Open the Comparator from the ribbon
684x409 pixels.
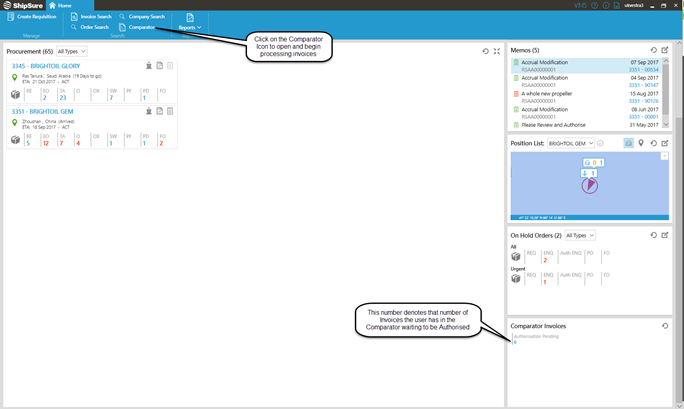coord(141,27)
